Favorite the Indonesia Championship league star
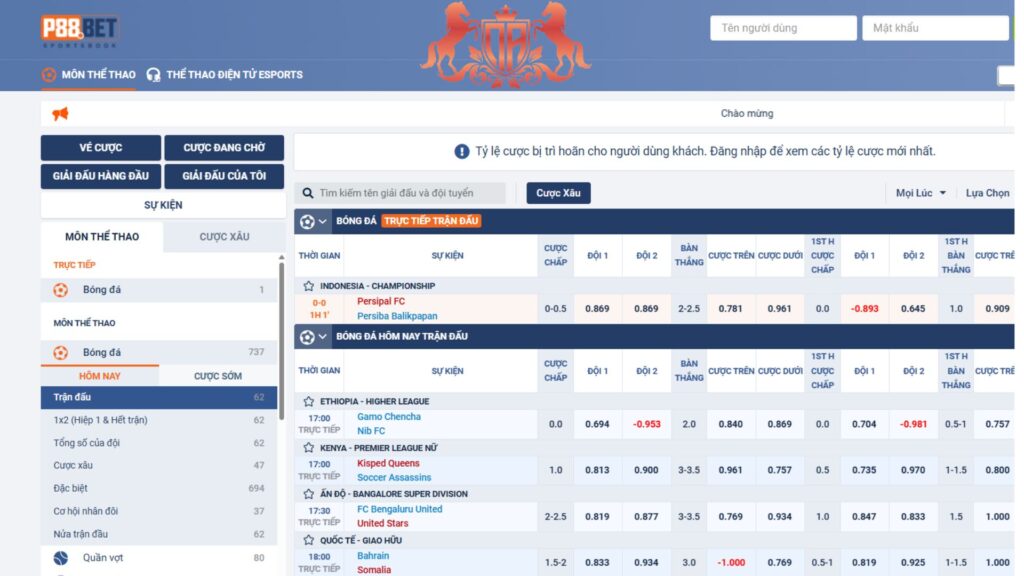The width and height of the screenshot is (1024, 576). click(309, 286)
